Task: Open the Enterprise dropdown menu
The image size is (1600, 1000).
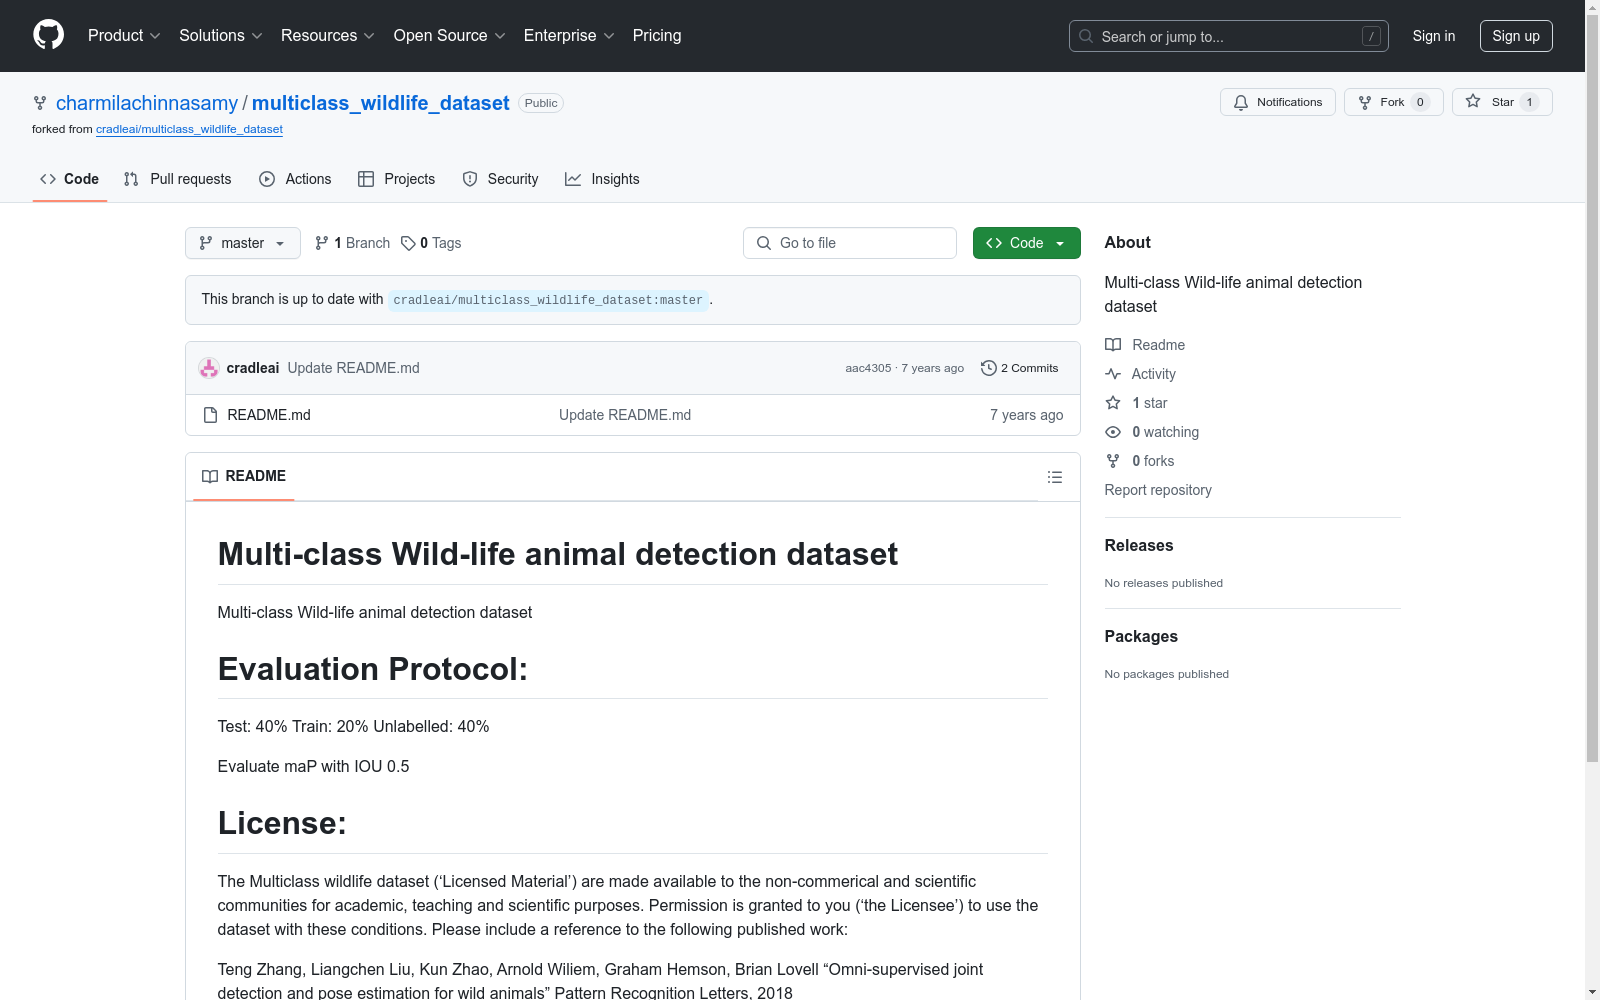Action: pyautogui.click(x=568, y=36)
